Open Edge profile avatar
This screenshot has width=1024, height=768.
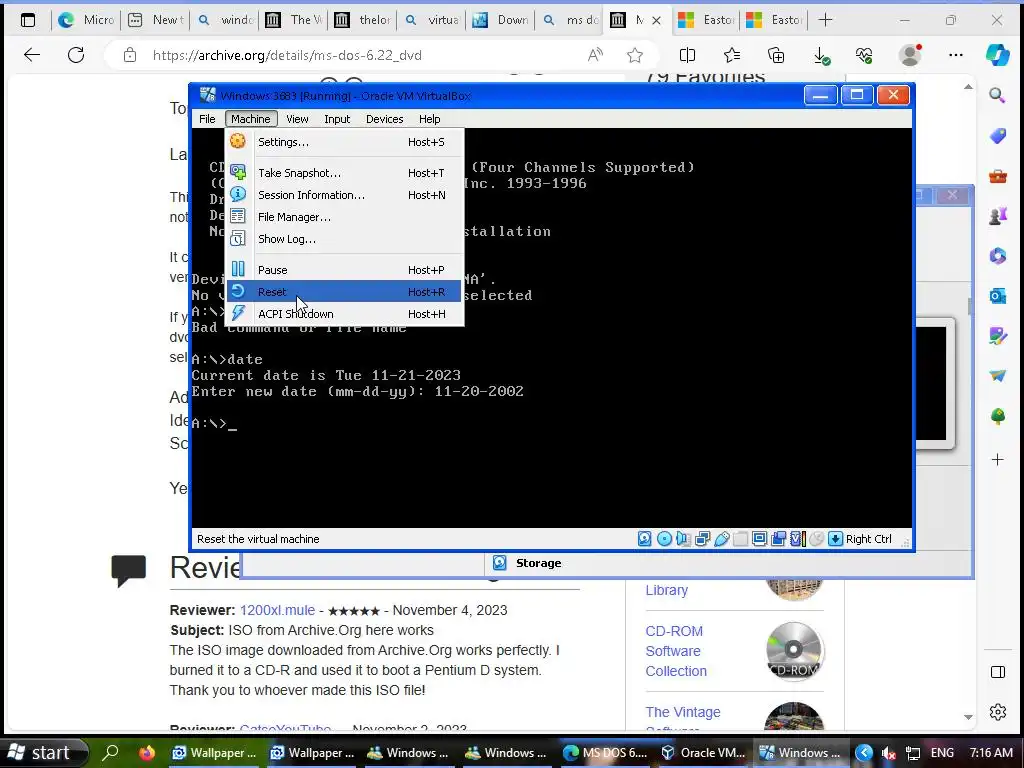[910, 55]
